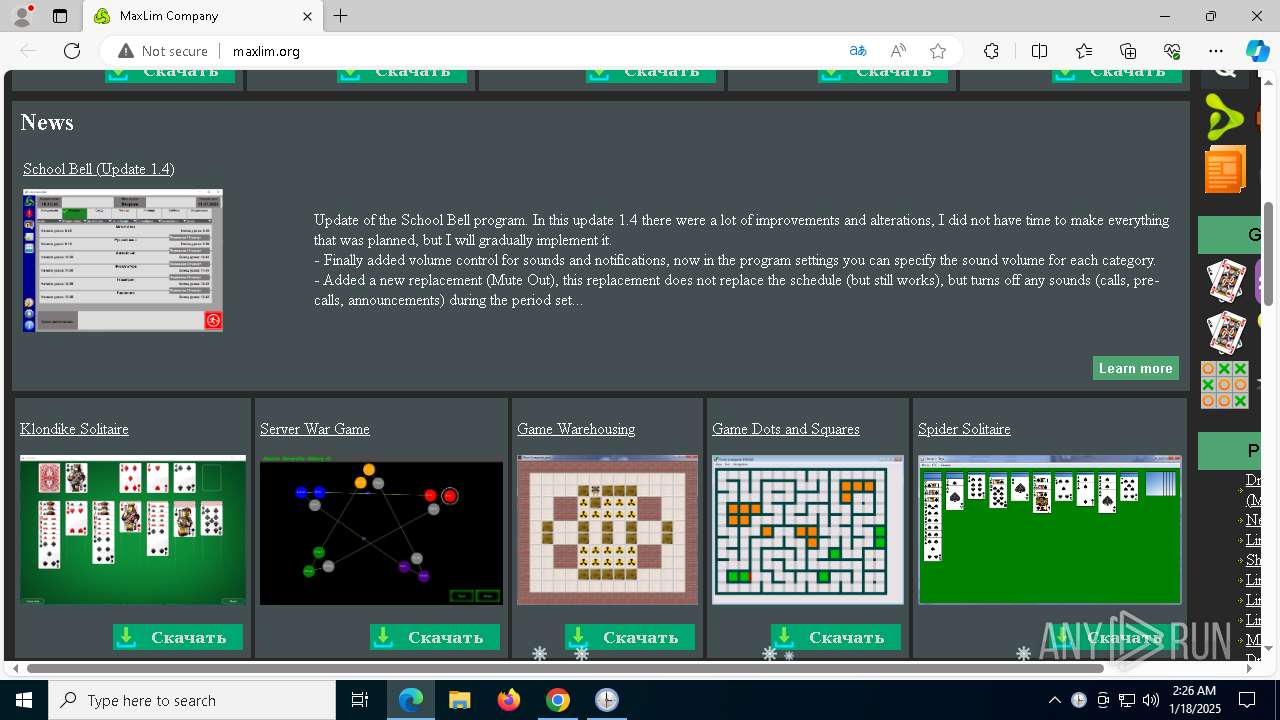Viewport: 1280px width, 720px height.
Task: Open the notification center icon
Action: pyautogui.click(x=1247, y=700)
